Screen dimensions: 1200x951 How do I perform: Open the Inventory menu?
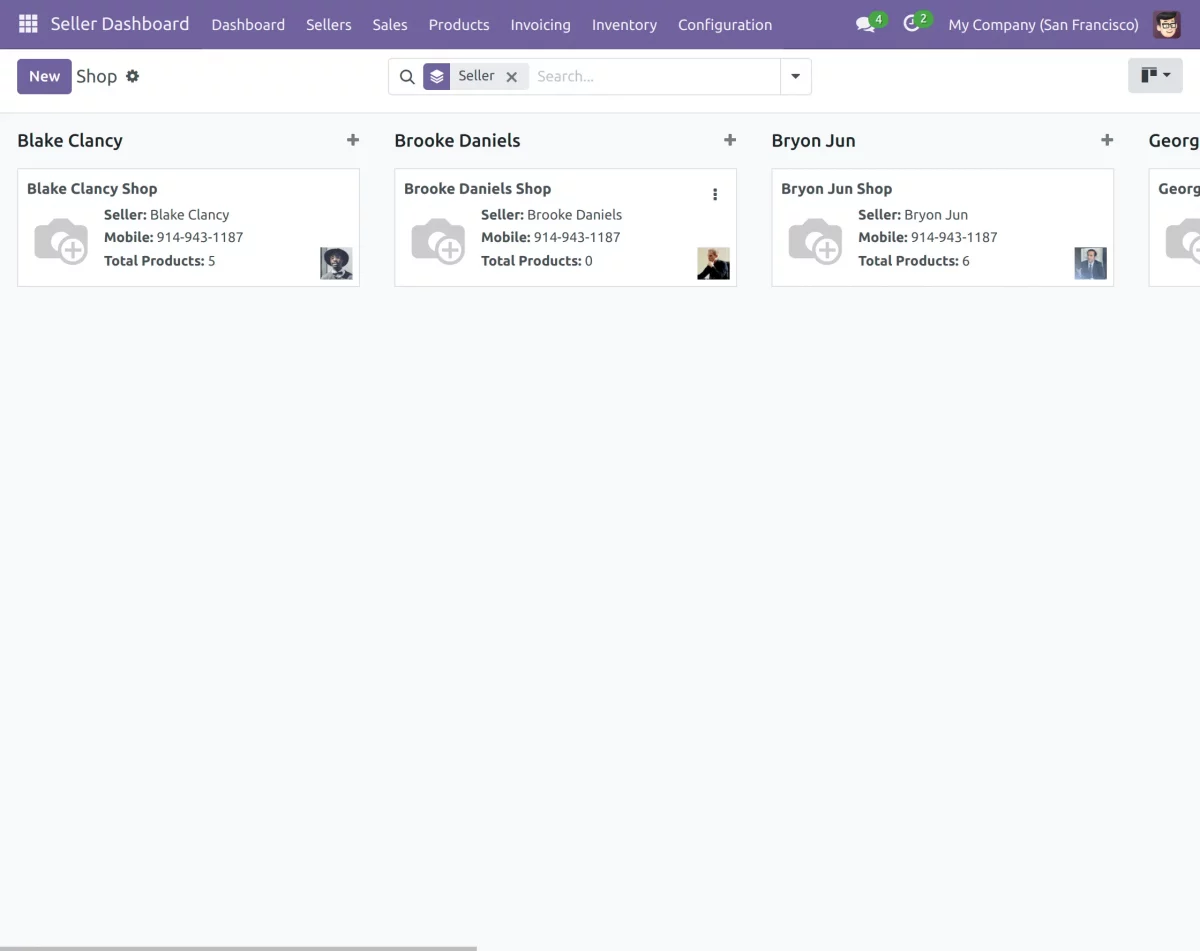point(624,25)
